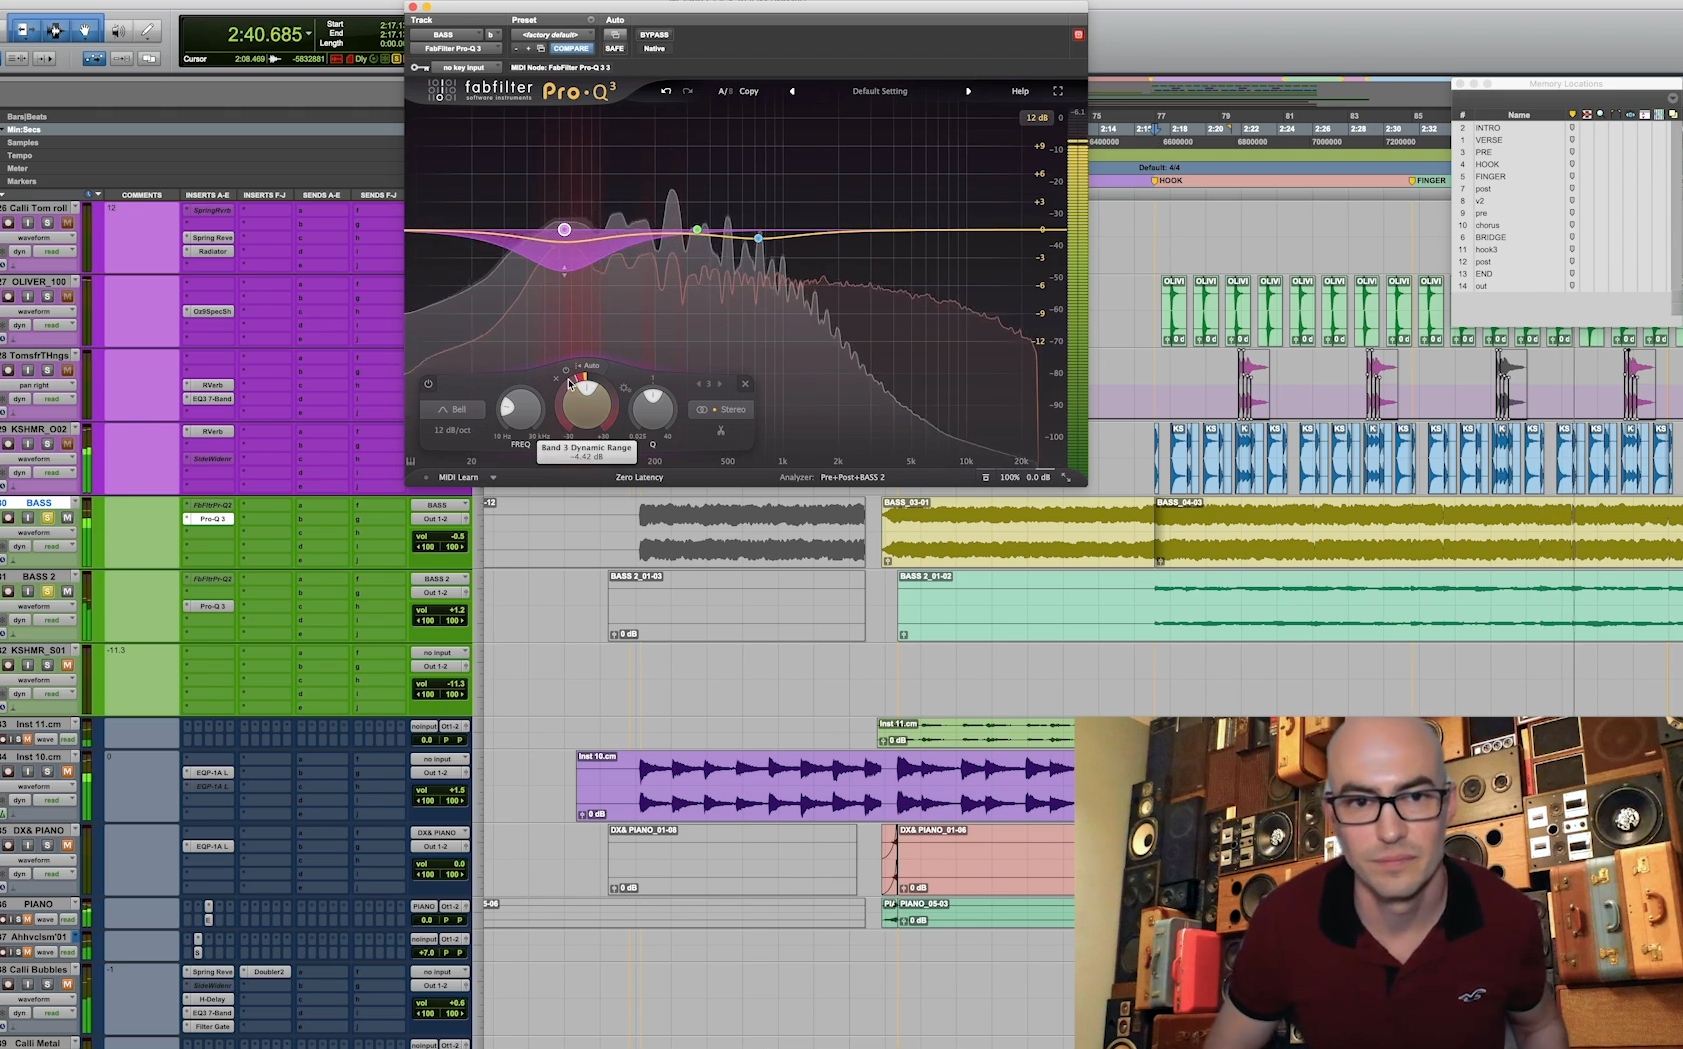Select the Pencil tool
The width and height of the screenshot is (1683, 1049).
148,31
